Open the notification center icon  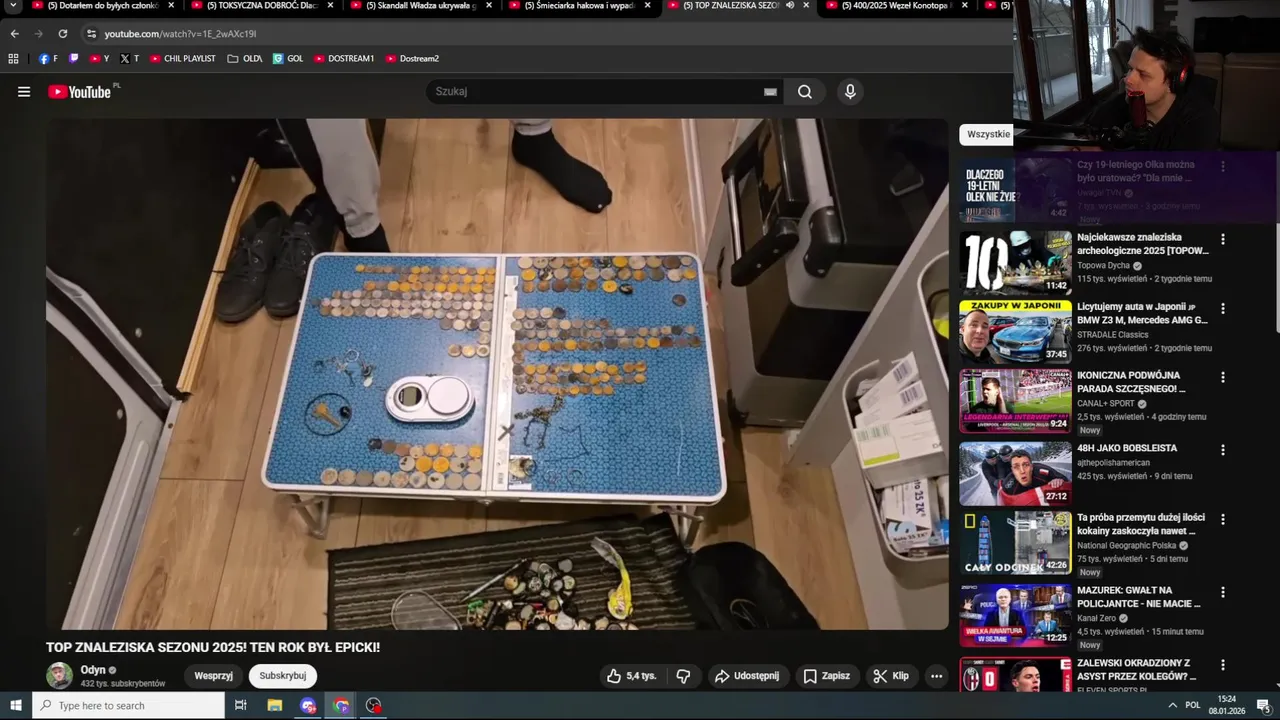coord(1263,705)
